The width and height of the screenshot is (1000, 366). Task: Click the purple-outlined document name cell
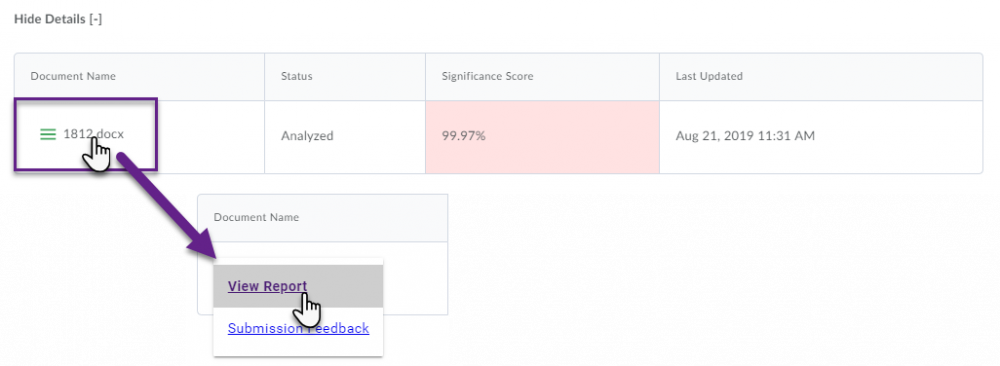pyautogui.click(x=85, y=134)
